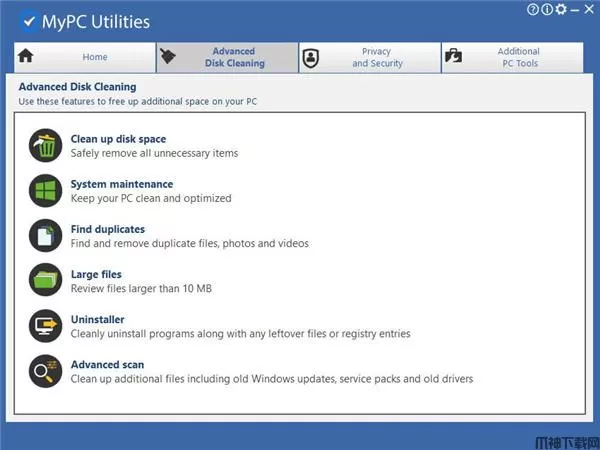Click the Advanced scan magnifier icon
Viewport: 600px width, 450px height.
coord(44,371)
